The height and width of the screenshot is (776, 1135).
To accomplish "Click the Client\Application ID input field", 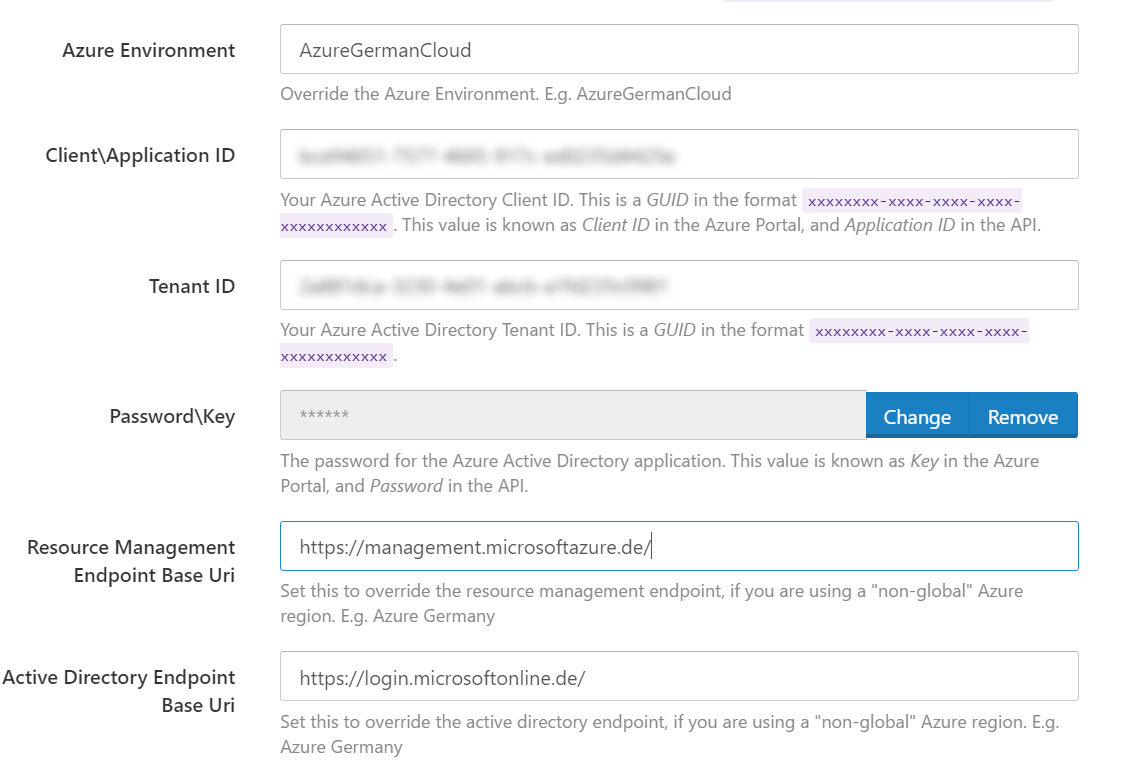I will (680, 154).
